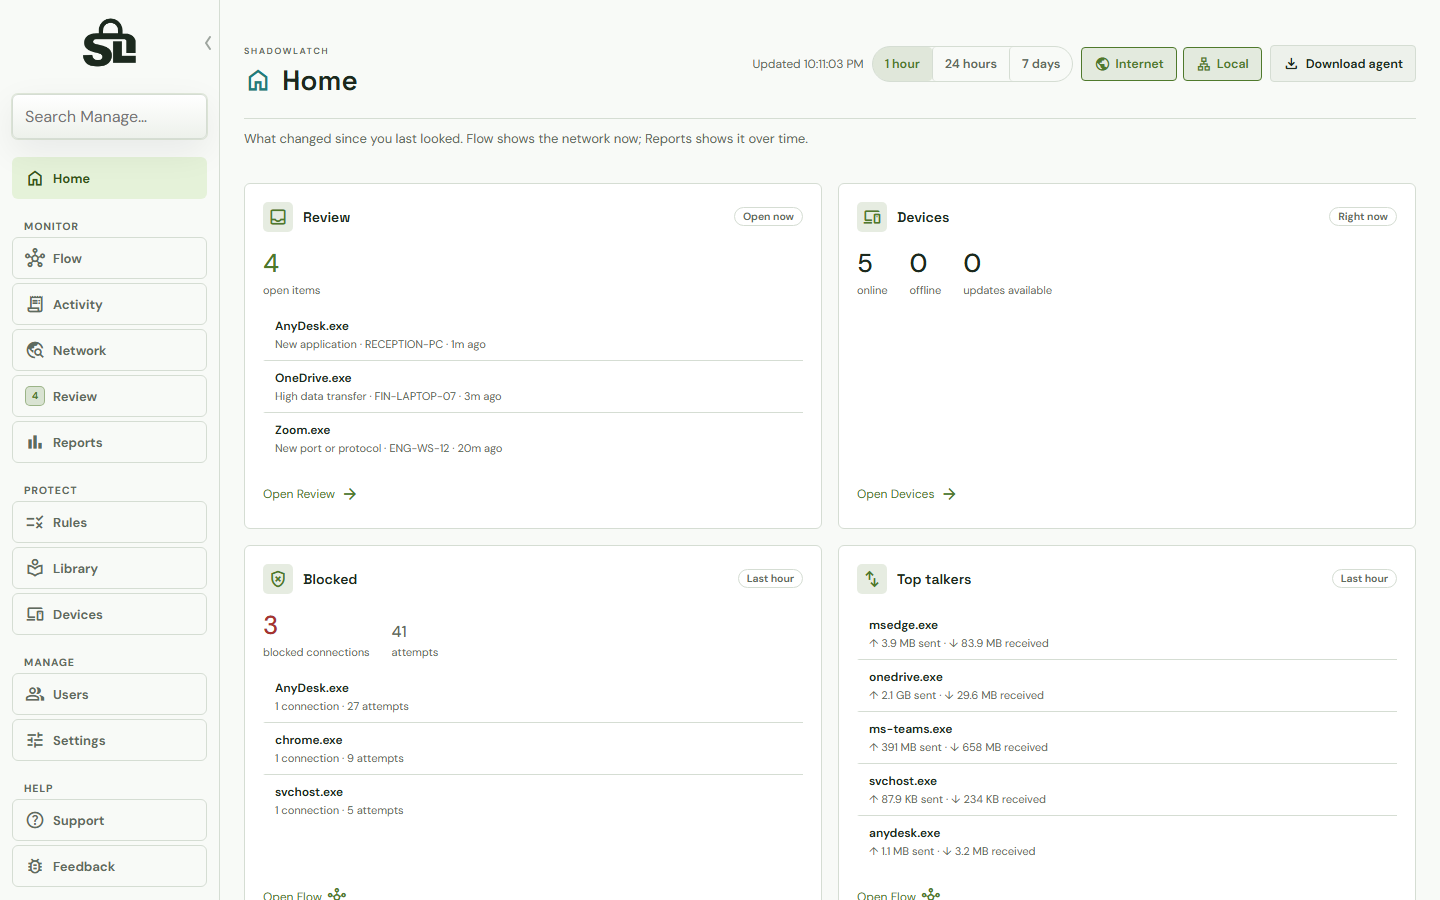Select ms-teams.exe in Top talkers
The width and height of the screenshot is (1440, 900).
tap(1127, 738)
